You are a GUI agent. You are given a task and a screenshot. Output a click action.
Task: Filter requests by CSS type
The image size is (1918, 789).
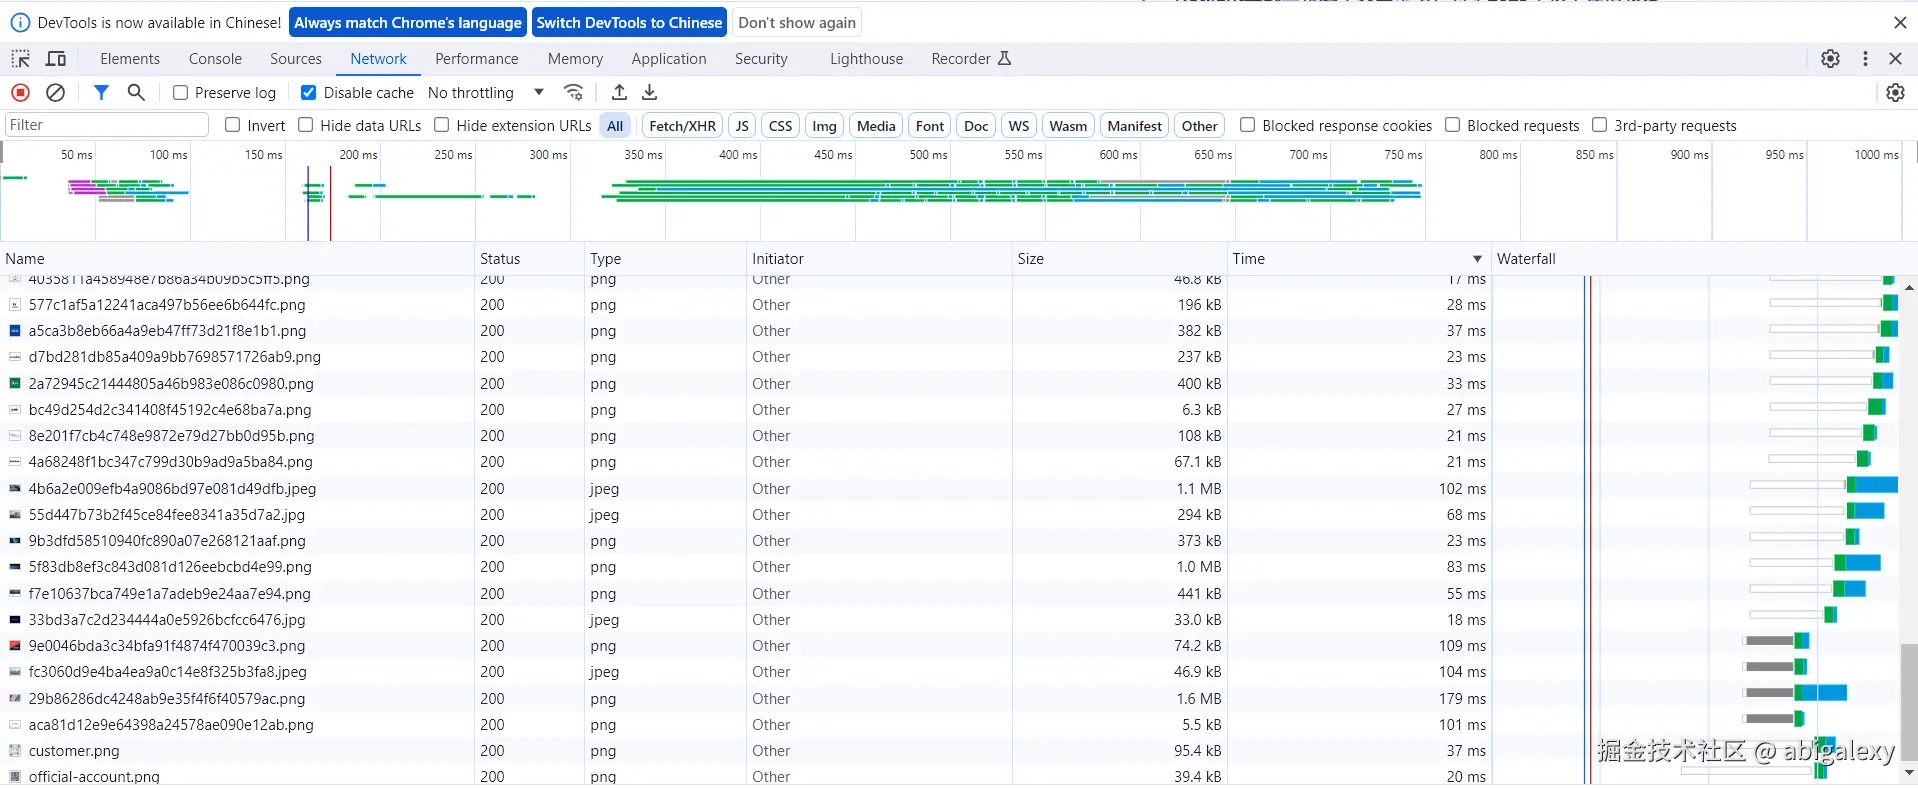(780, 125)
